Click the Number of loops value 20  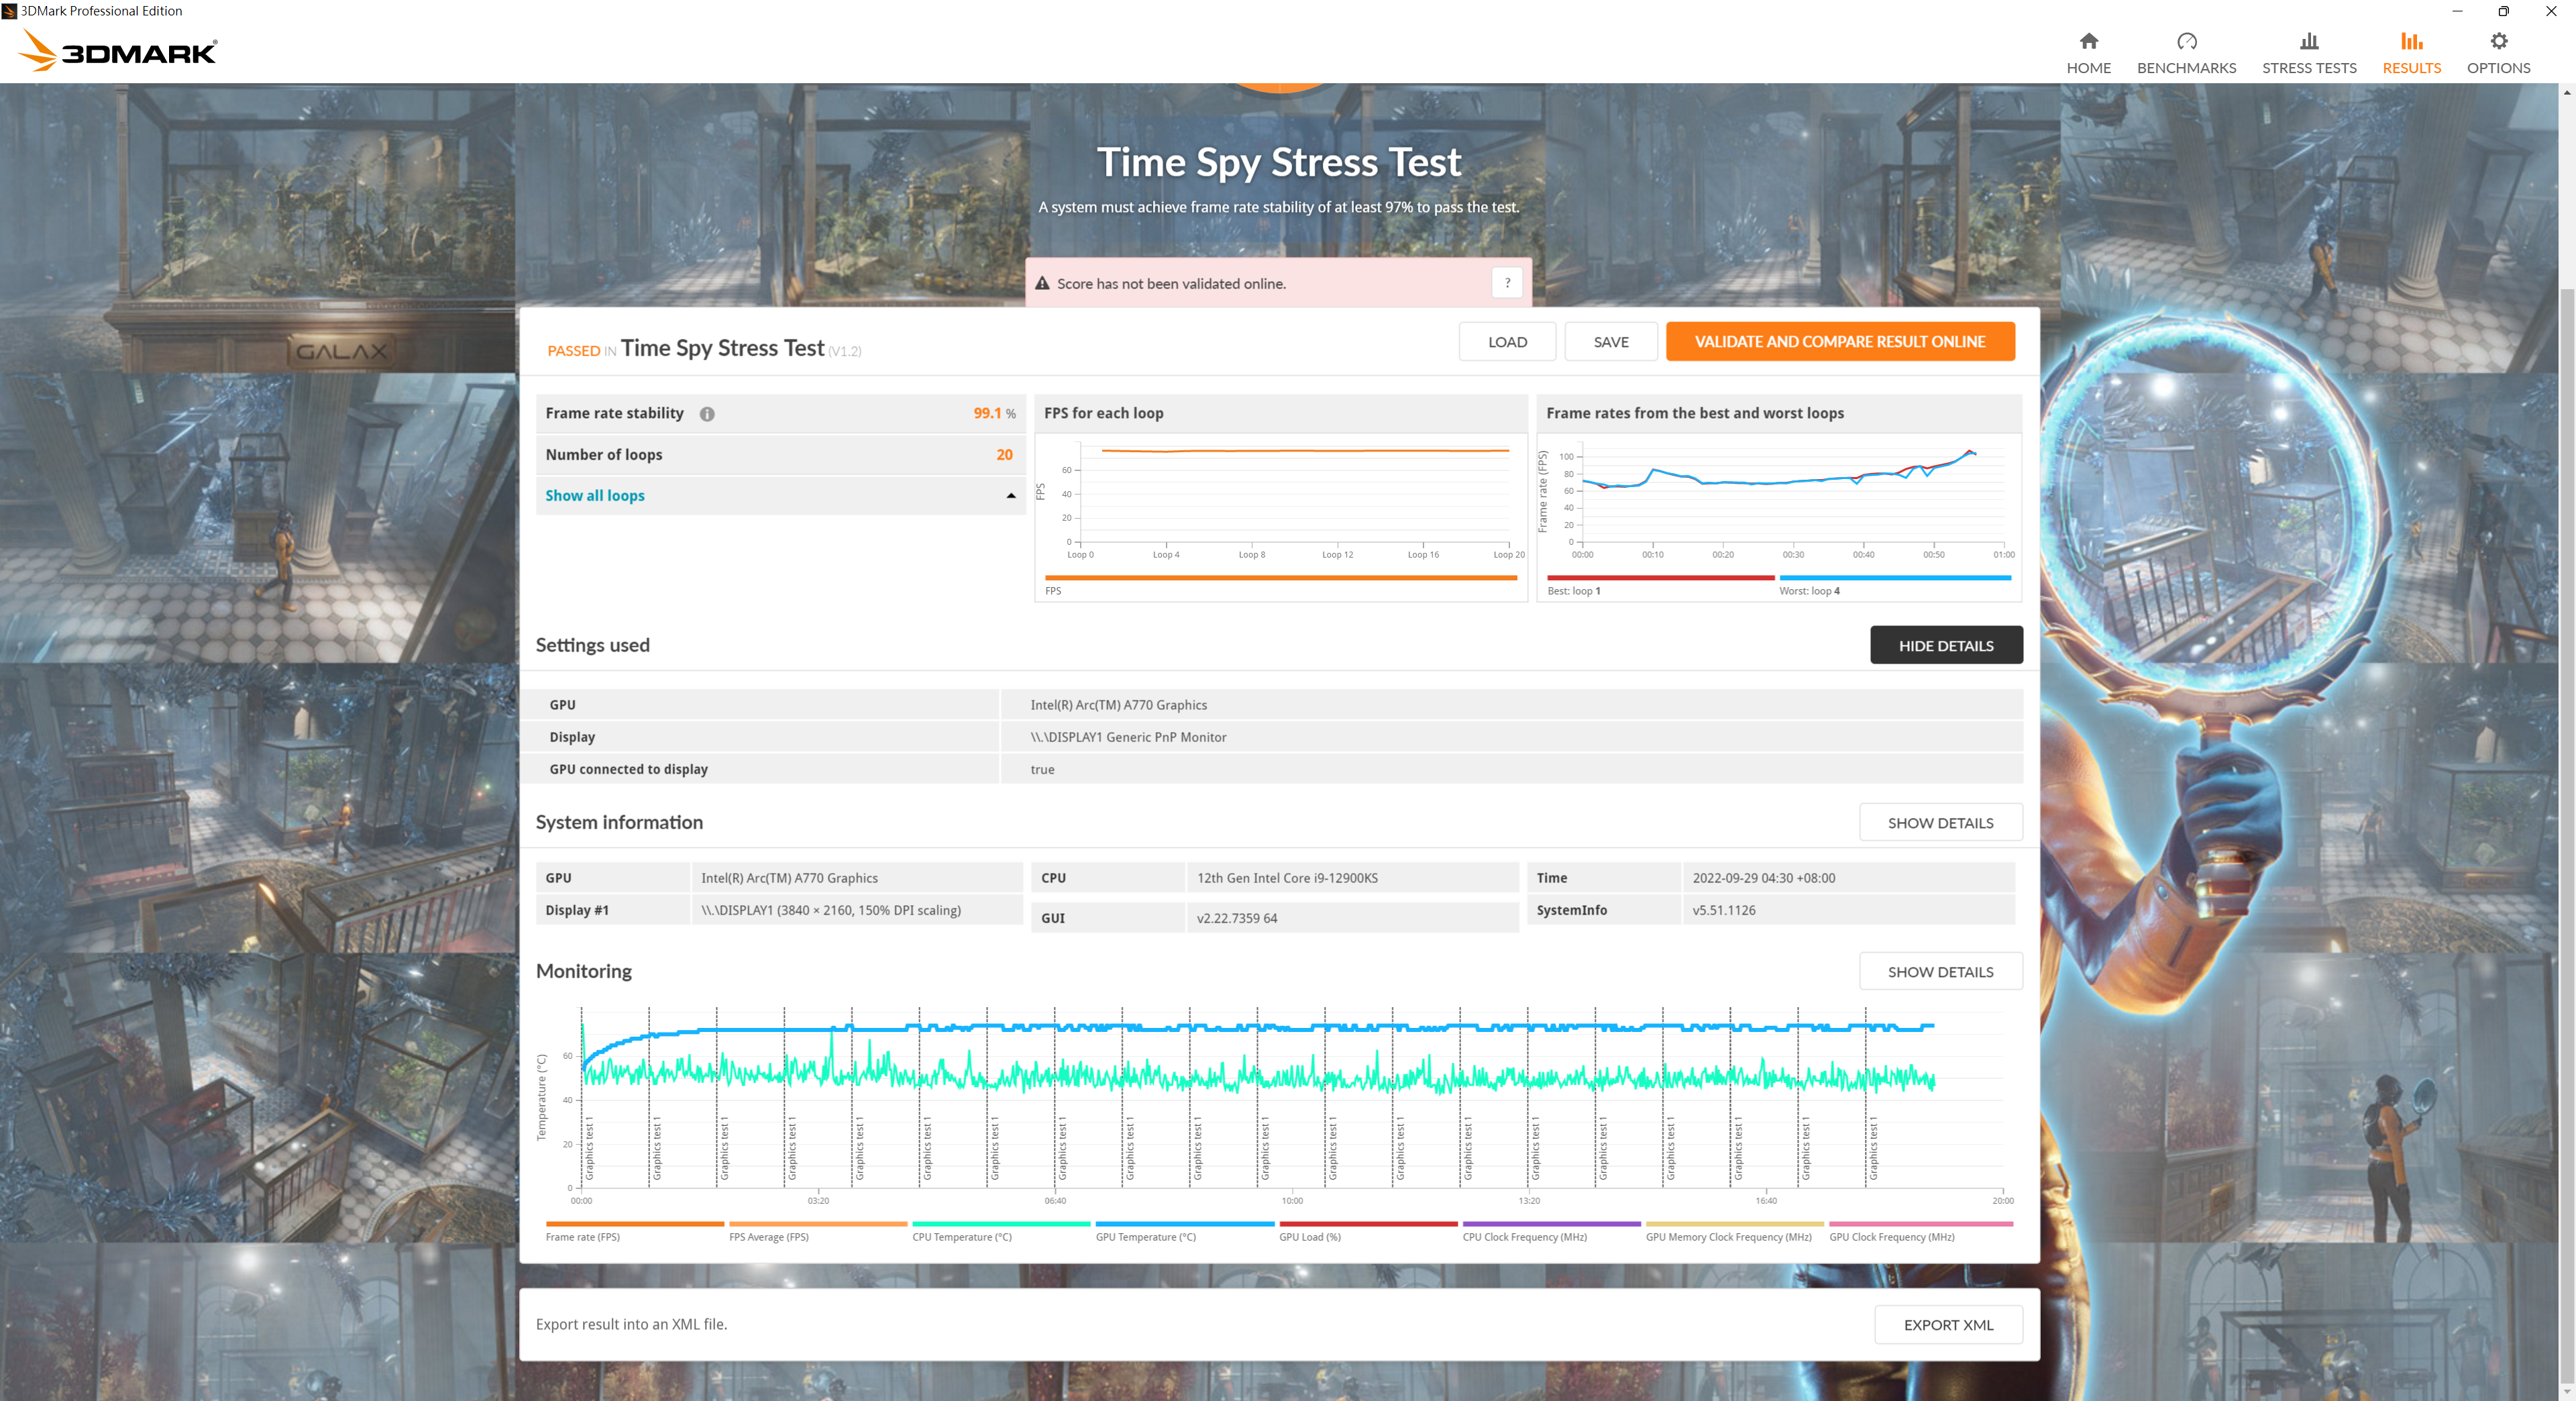1004,455
